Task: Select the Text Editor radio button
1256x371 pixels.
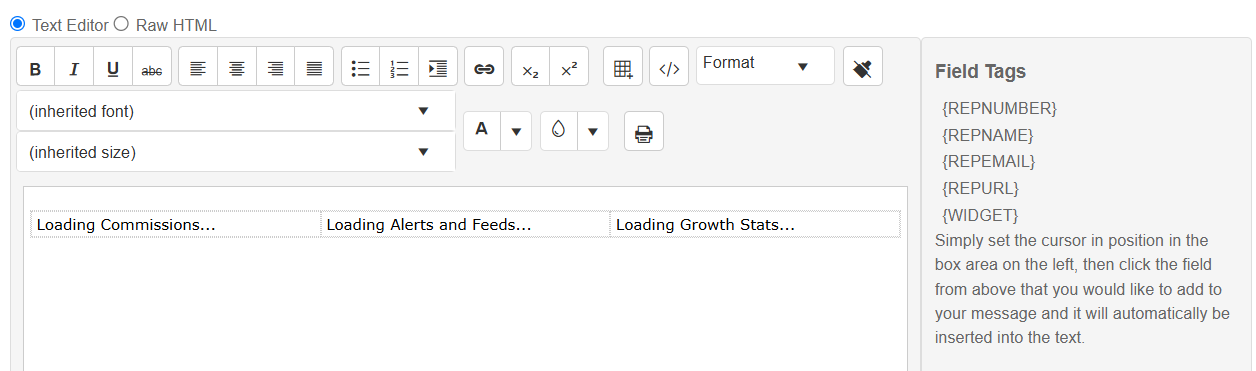Action: (17, 24)
